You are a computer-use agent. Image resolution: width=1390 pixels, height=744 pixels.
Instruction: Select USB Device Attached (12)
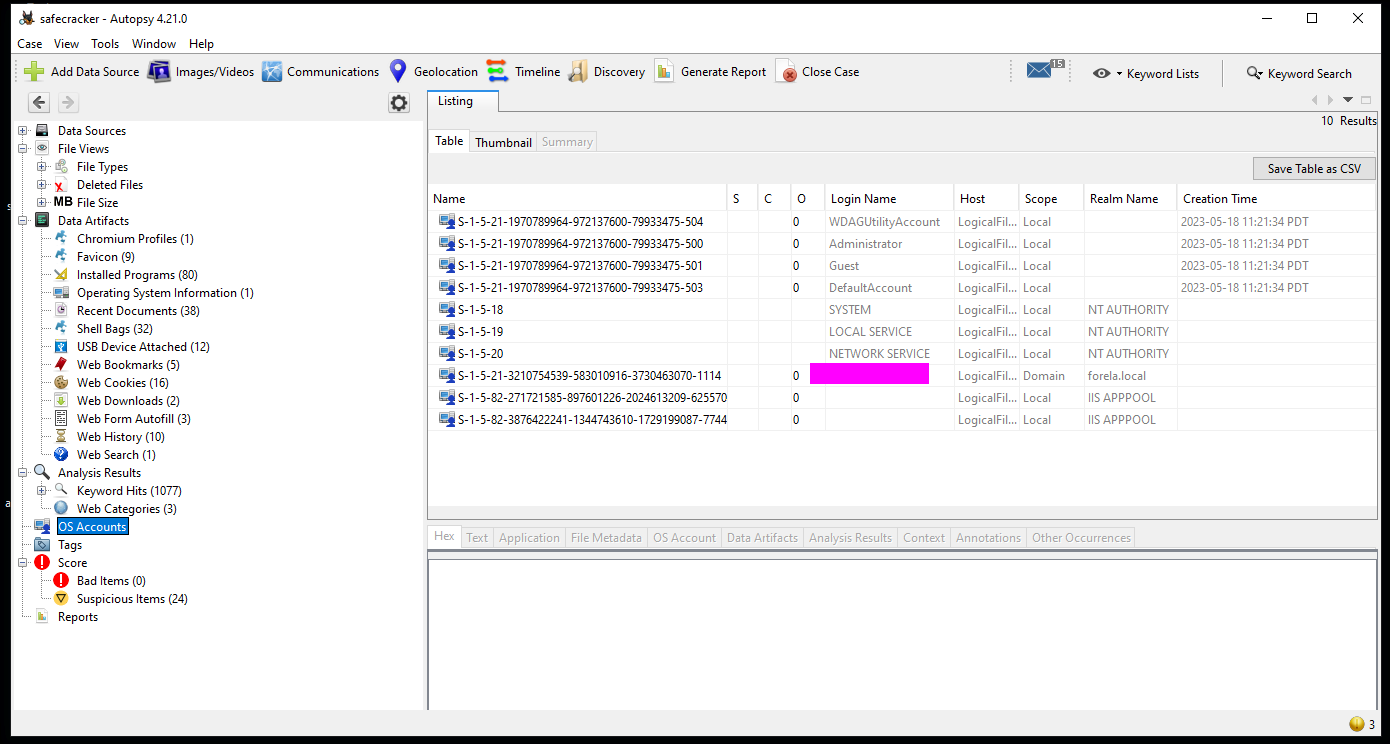click(x=143, y=347)
